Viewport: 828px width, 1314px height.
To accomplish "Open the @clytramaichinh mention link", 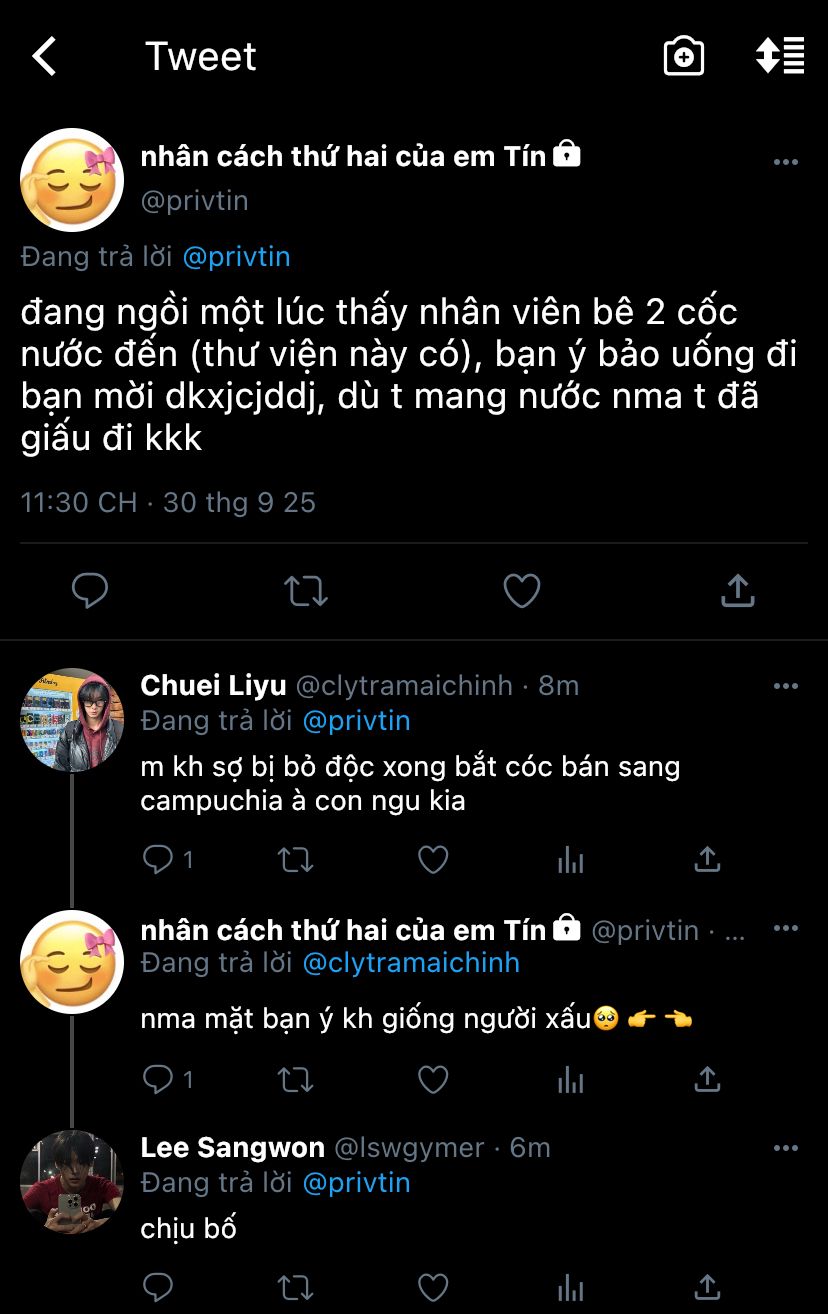I will tap(410, 963).
